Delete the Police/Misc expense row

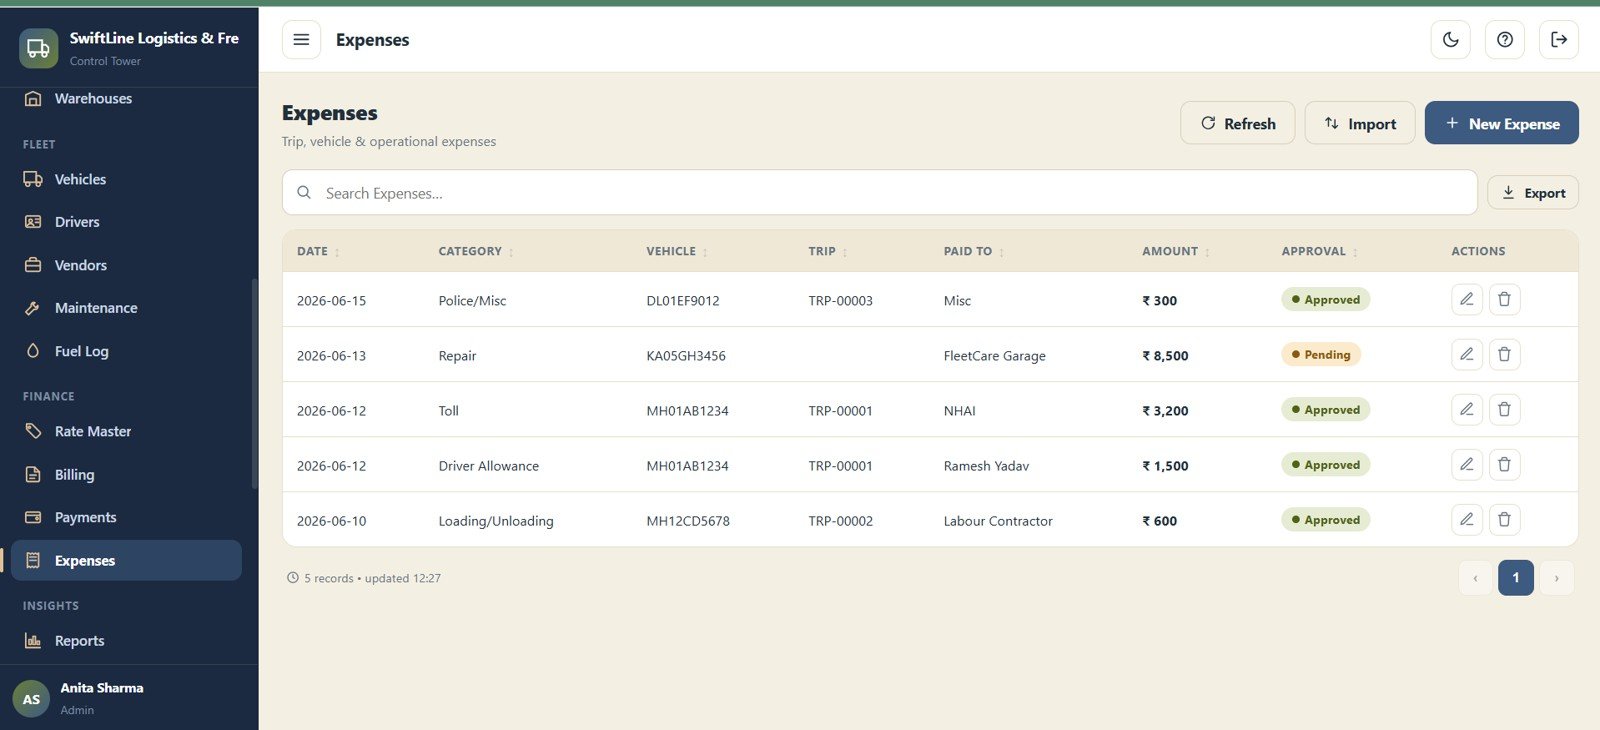click(x=1504, y=299)
